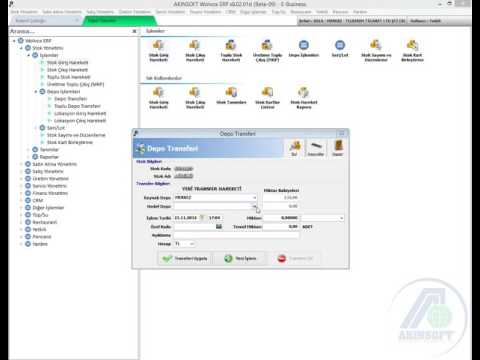
Task: Open the Hedef Depo dropdown arrow
Action: (x=254, y=207)
